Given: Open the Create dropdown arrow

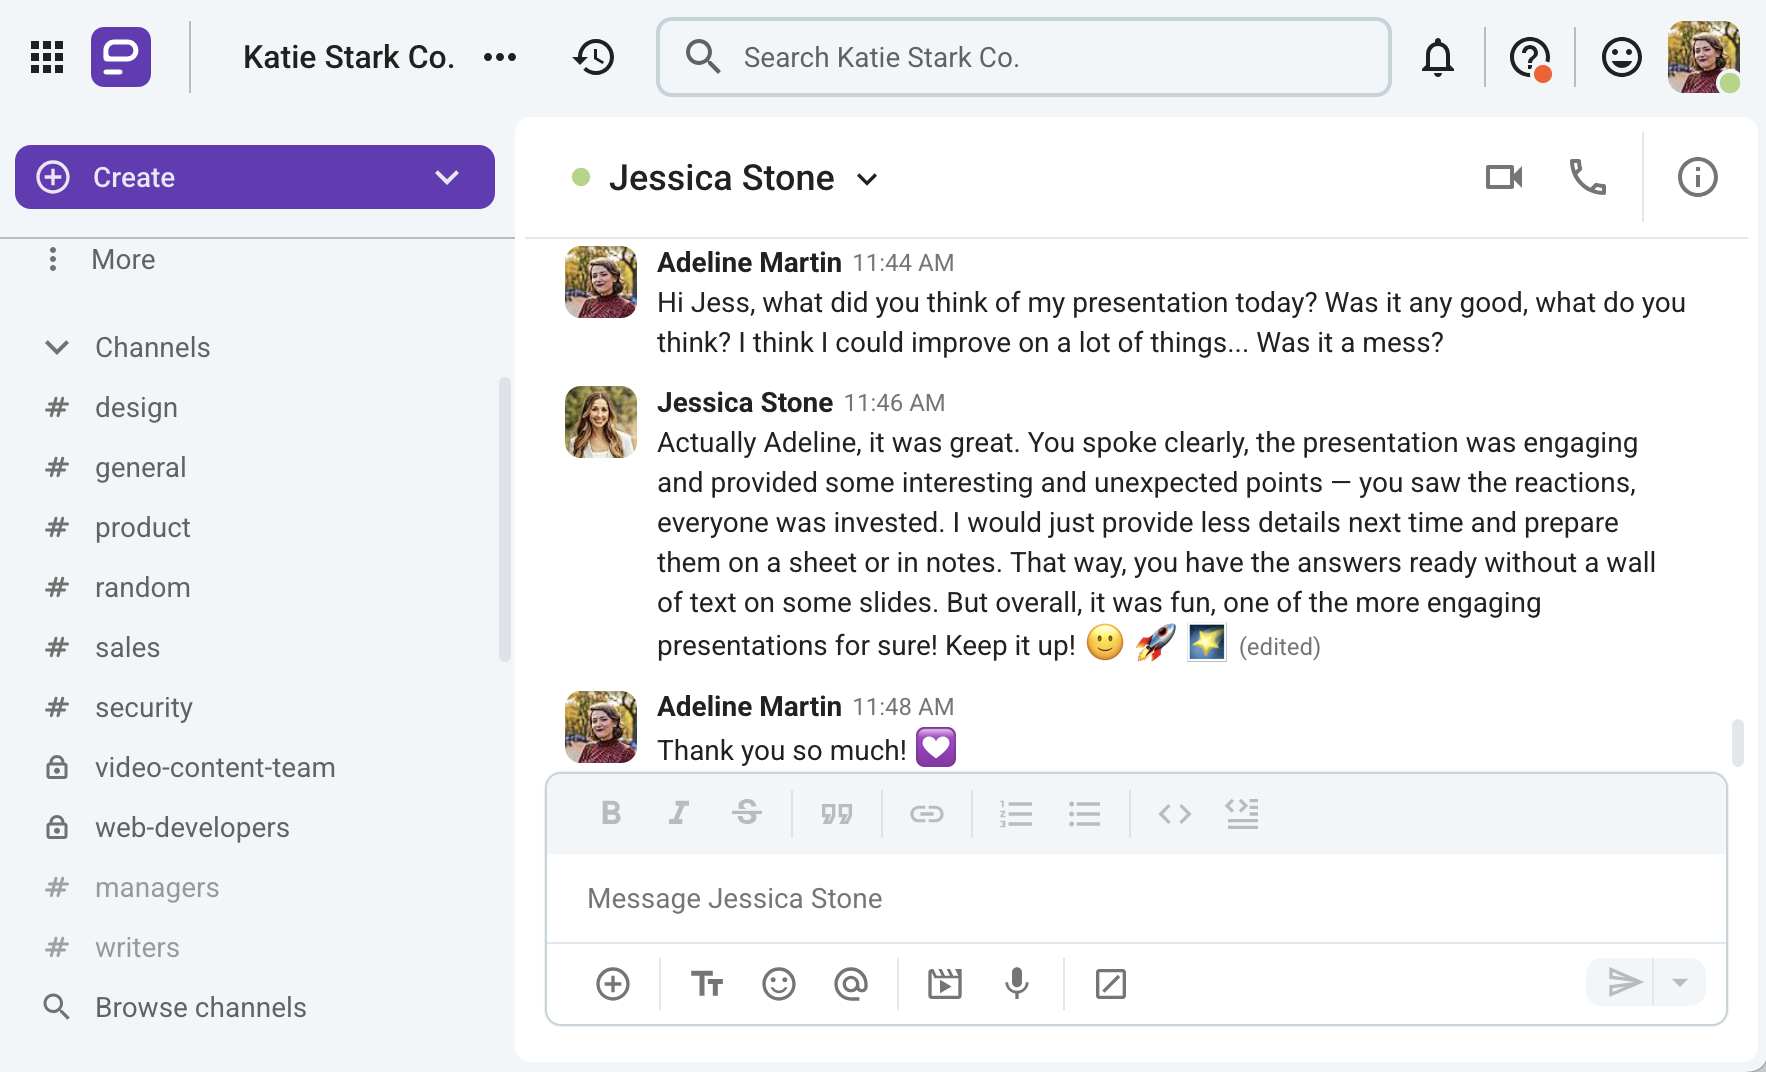Looking at the screenshot, I should click(446, 177).
